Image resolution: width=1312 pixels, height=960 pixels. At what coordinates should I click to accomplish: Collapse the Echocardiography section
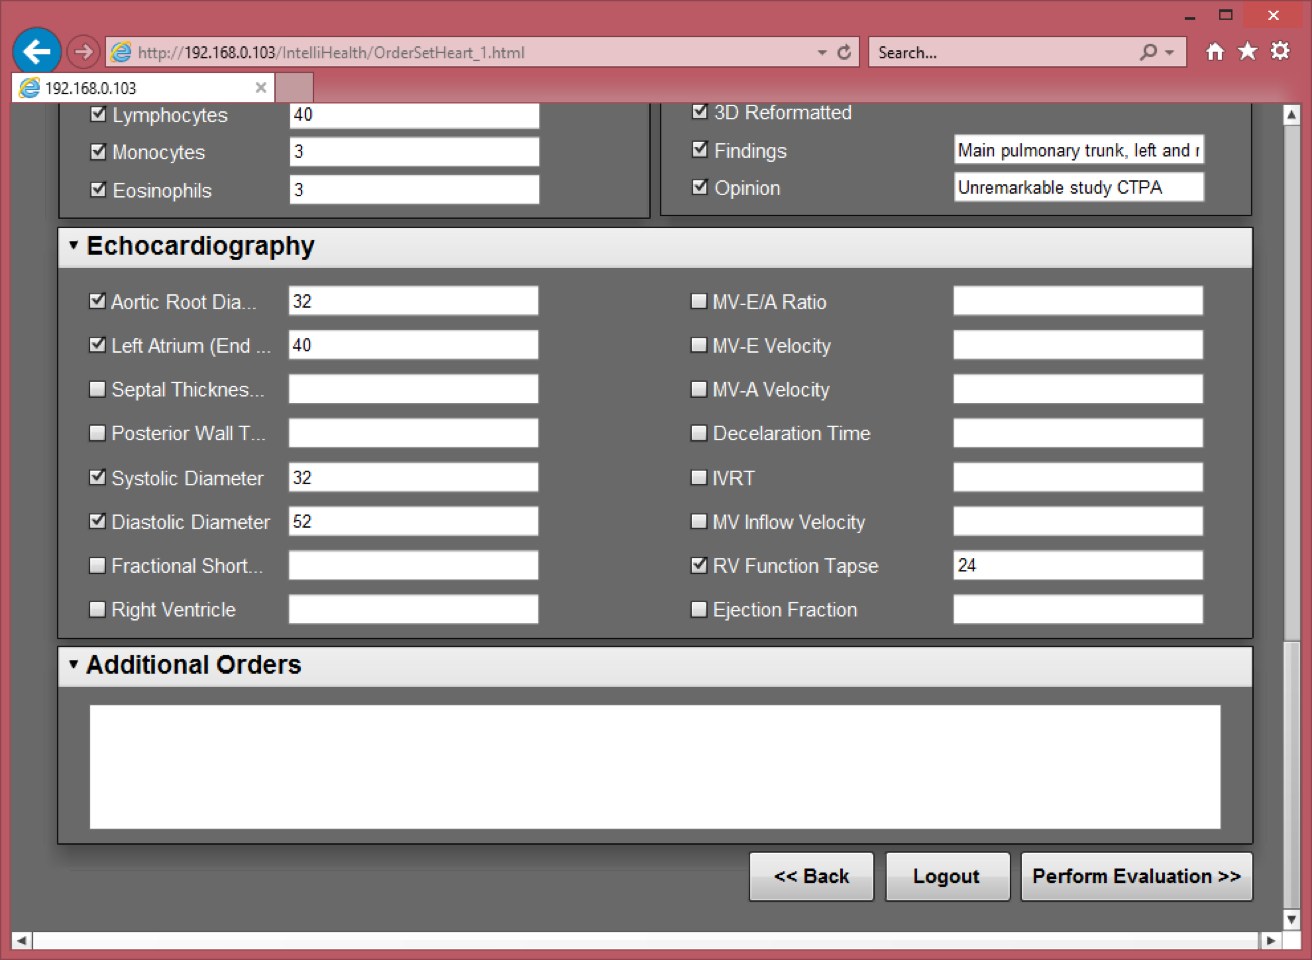pyautogui.click(x=73, y=246)
